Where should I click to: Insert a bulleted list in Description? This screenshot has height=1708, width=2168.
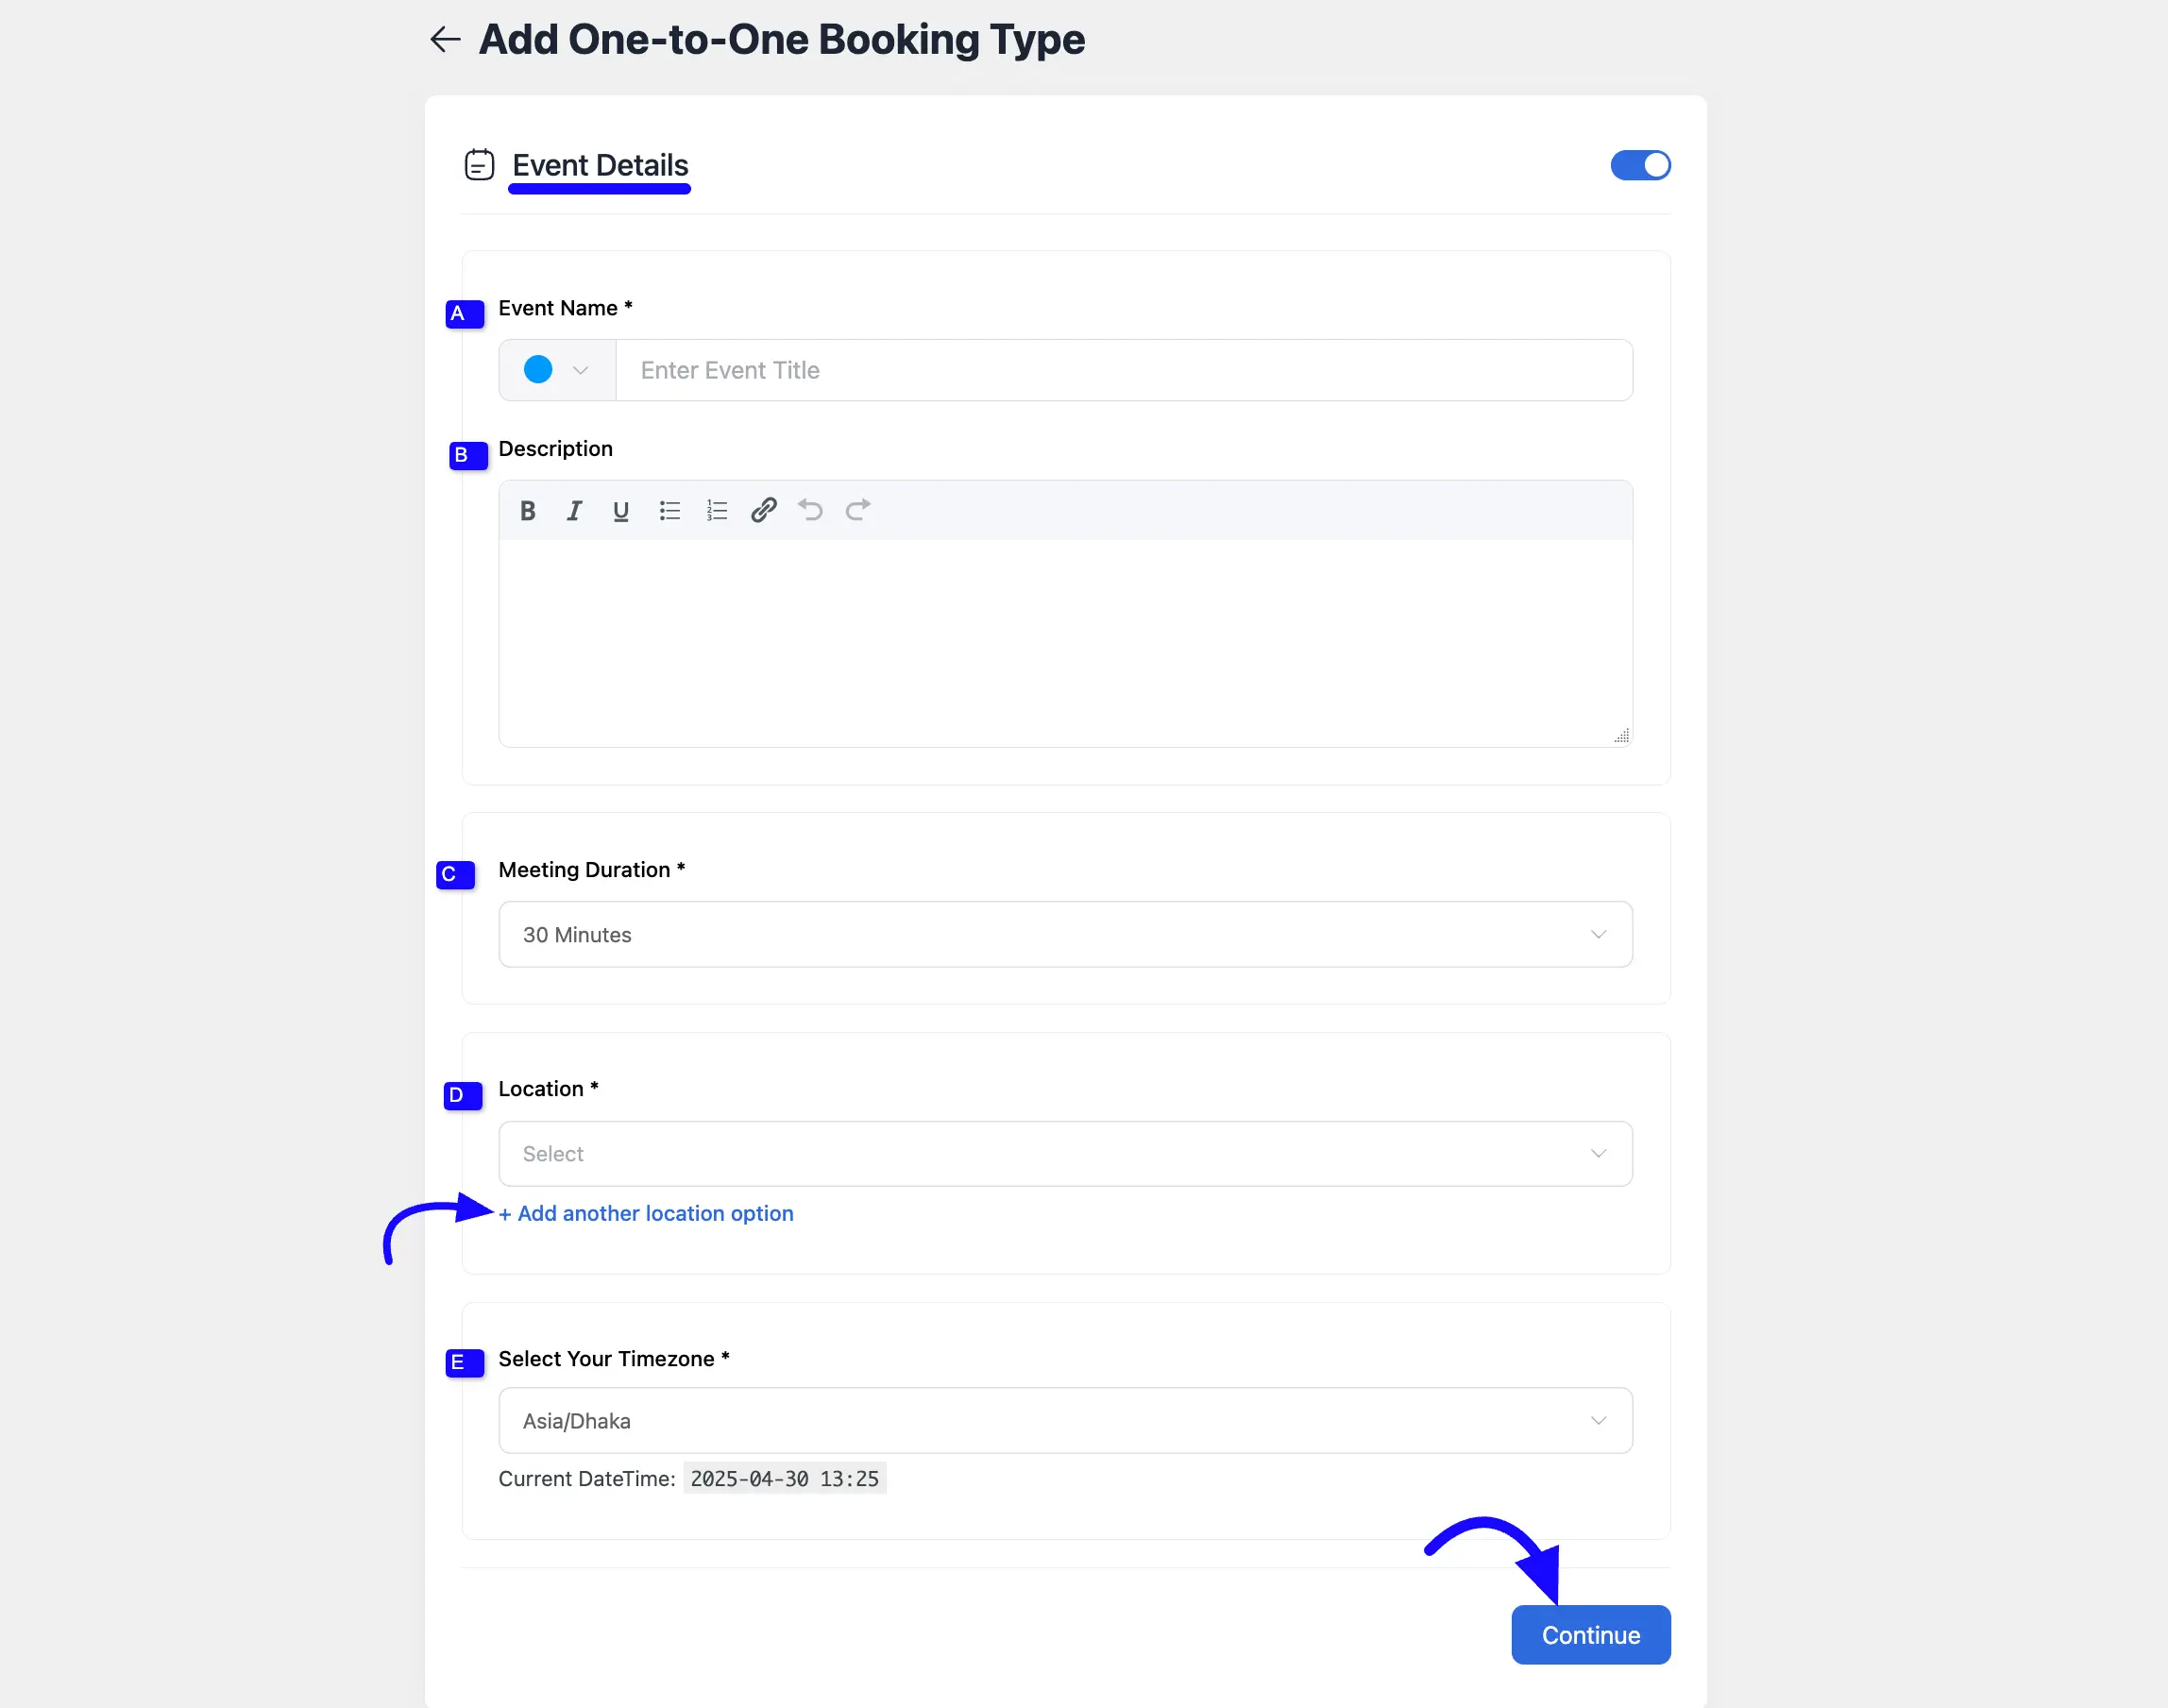pyautogui.click(x=670, y=511)
